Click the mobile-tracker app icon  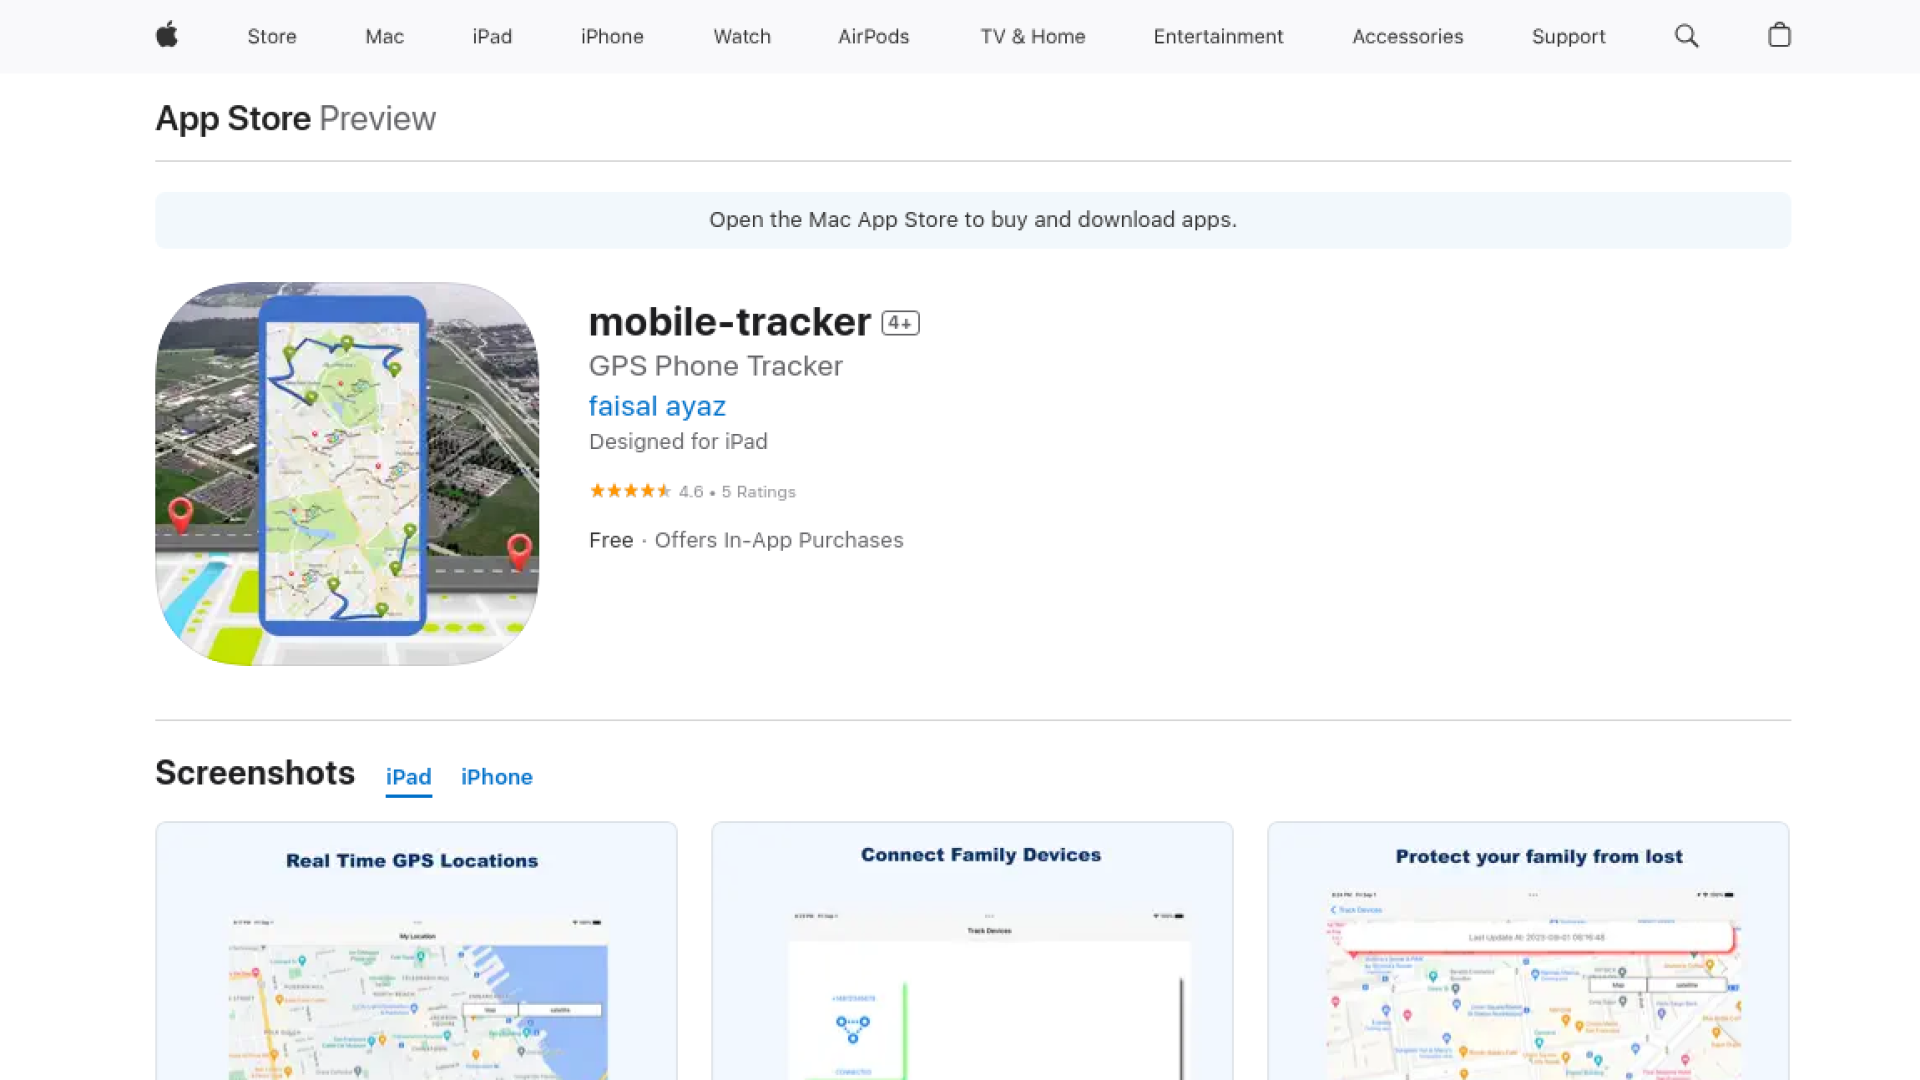click(347, 473)
